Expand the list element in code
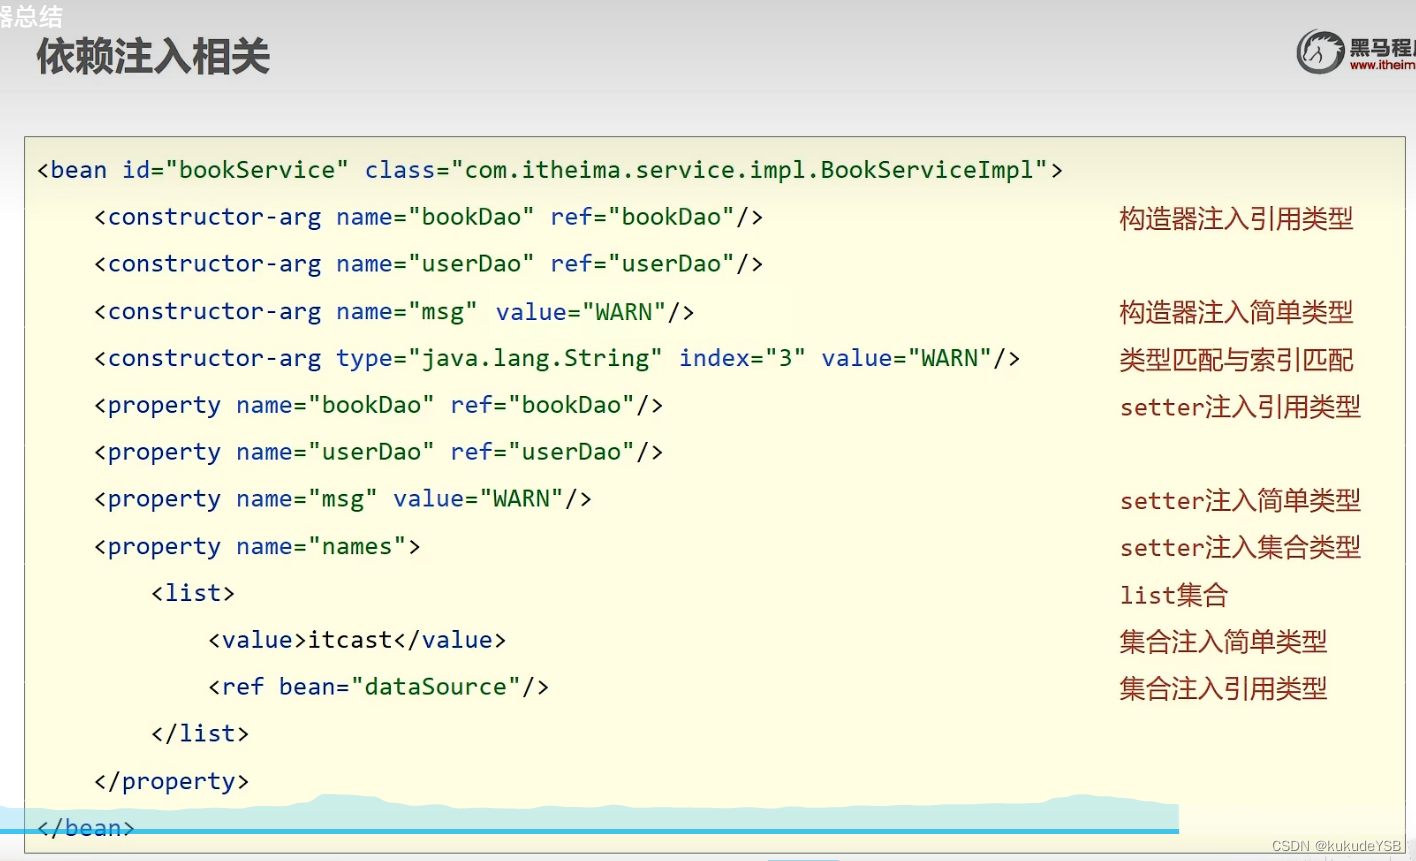The image size is (1416, 861). coord(192,592)
